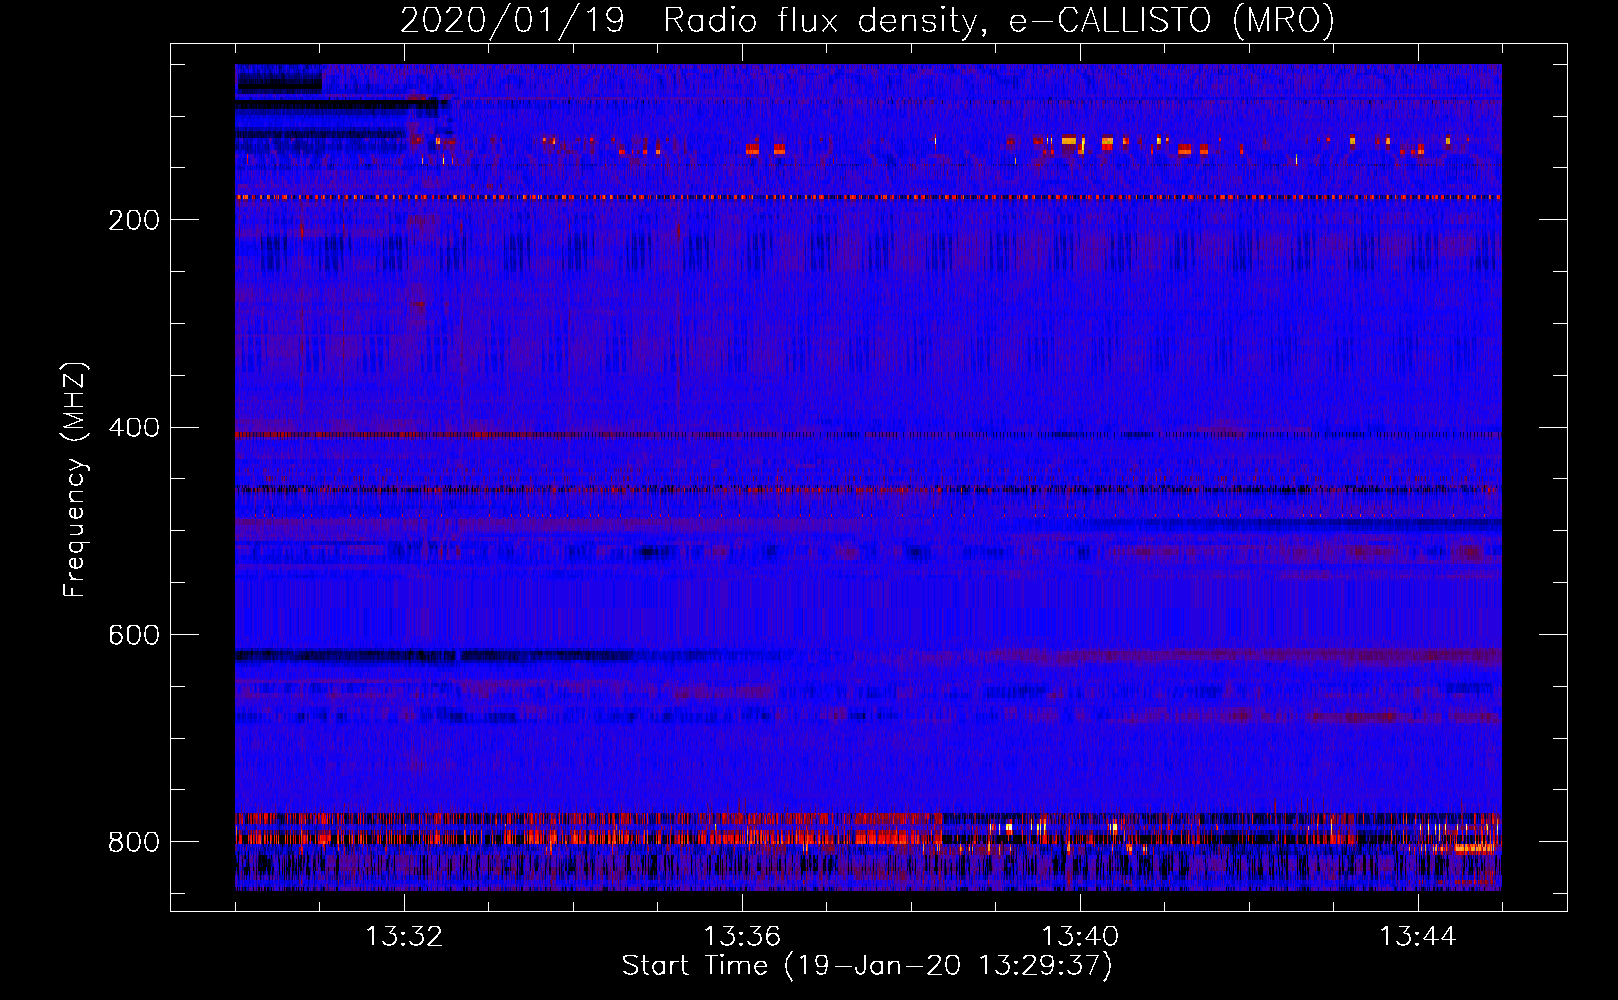Click the '13:36' time tick label

point(742,937)
